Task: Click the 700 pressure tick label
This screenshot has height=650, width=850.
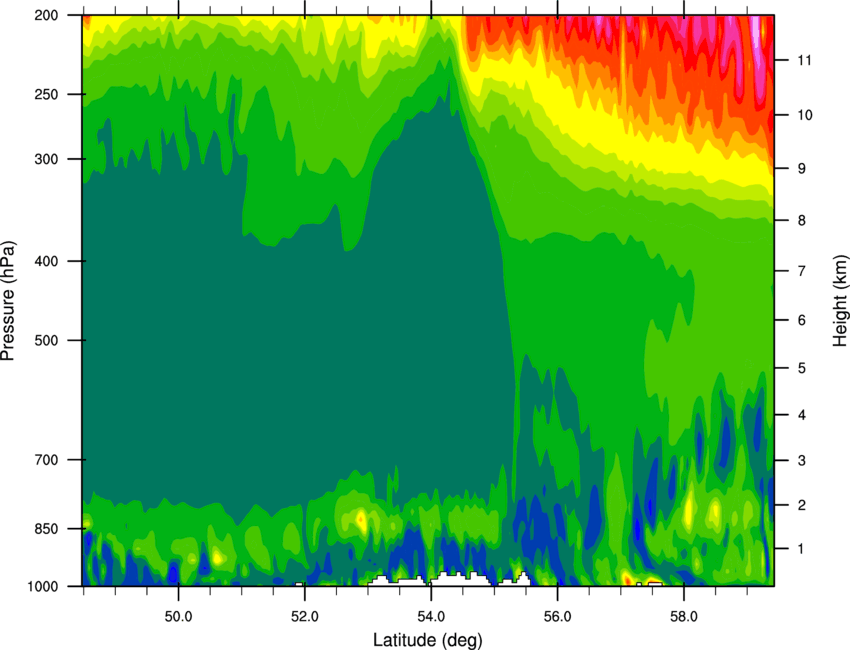Action: 46,460
